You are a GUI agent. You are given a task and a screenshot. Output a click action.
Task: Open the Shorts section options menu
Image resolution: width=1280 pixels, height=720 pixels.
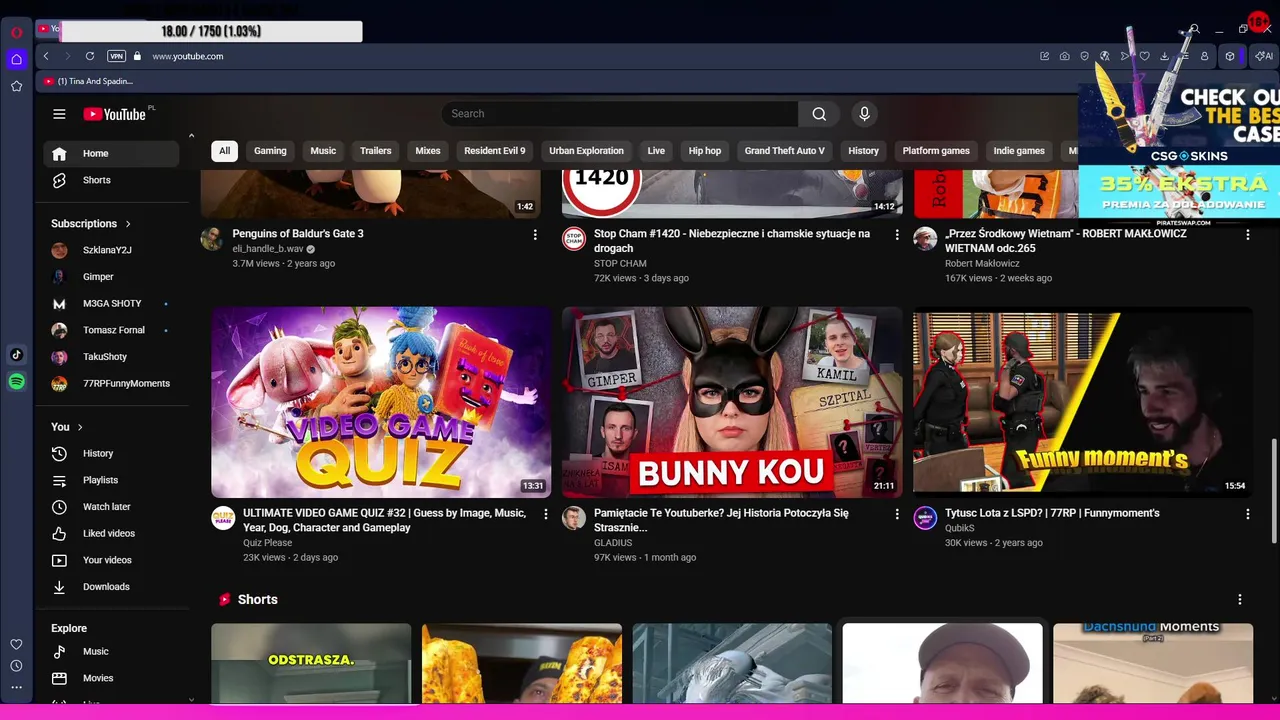pos(1240,600)
